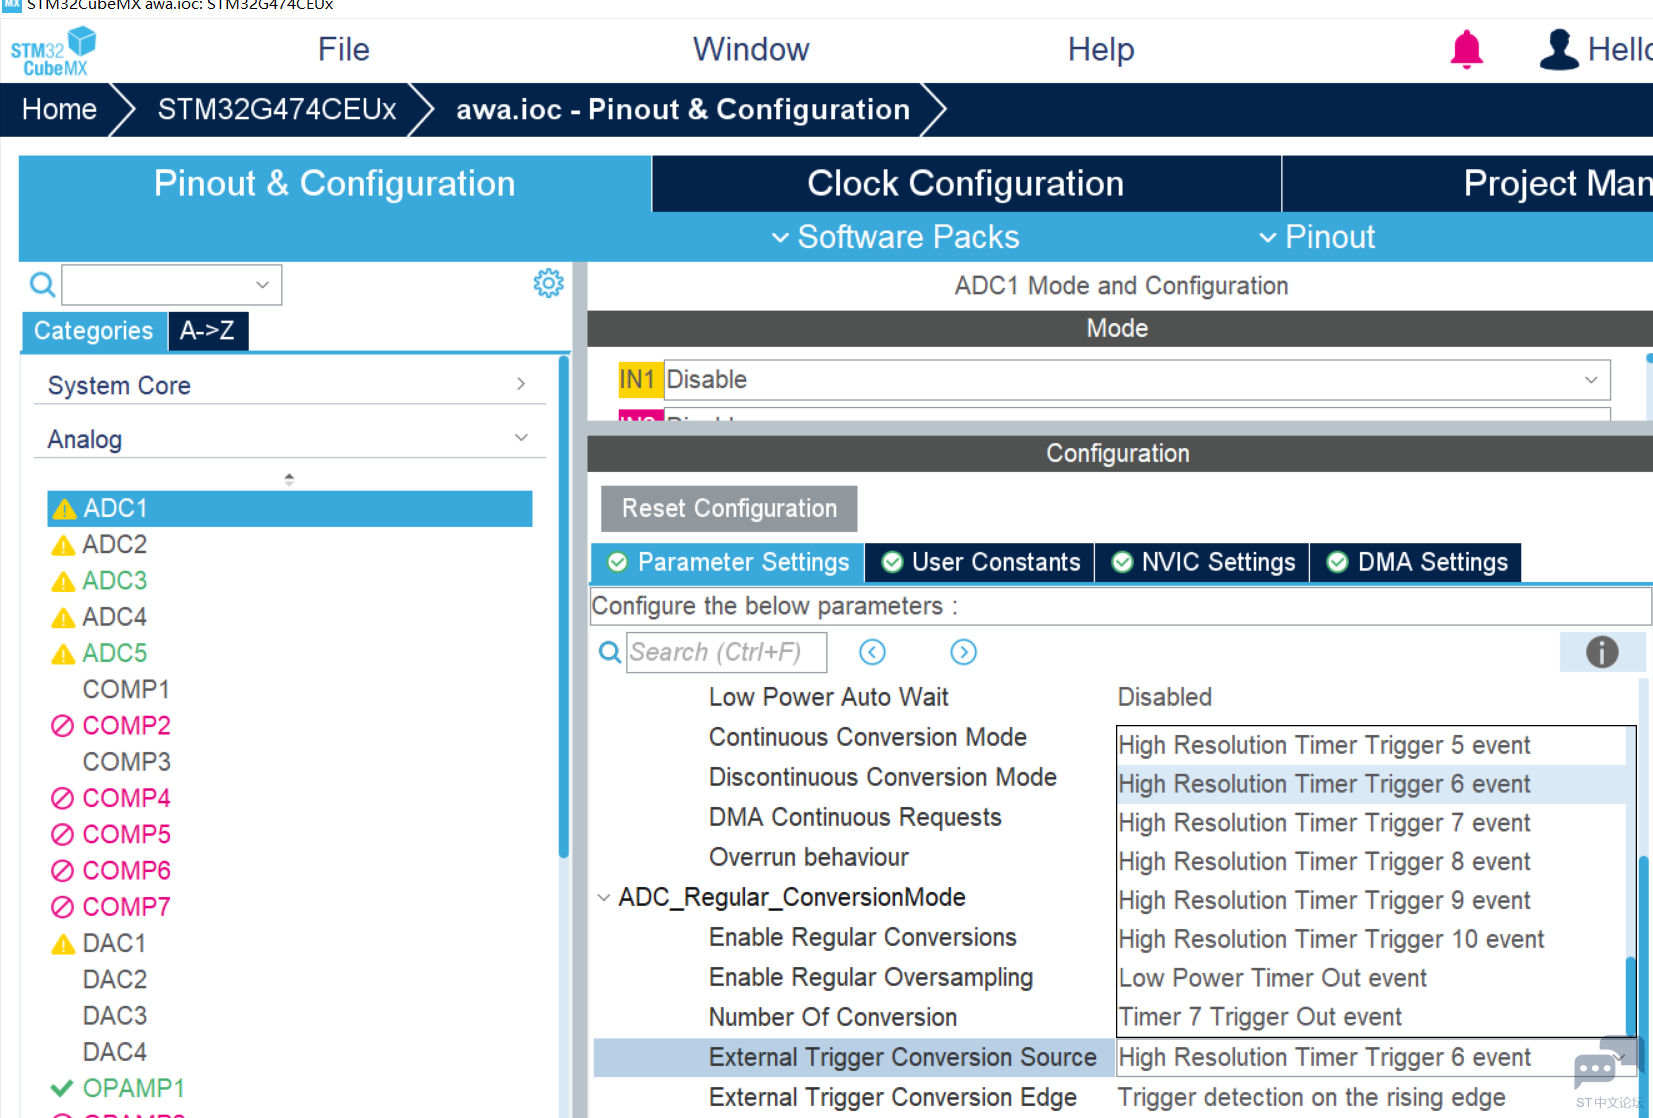Choose High Resolution Timer Trigger 7 event
The width and height of the screenshot is (1653, 1118).
tap(1371, 823)
